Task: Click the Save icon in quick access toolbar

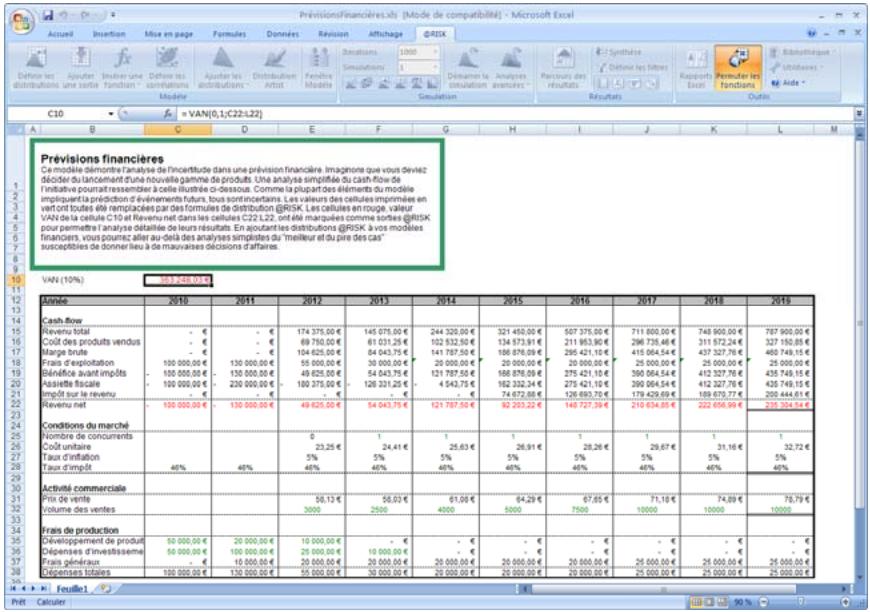Action: [x=48, y=16]
